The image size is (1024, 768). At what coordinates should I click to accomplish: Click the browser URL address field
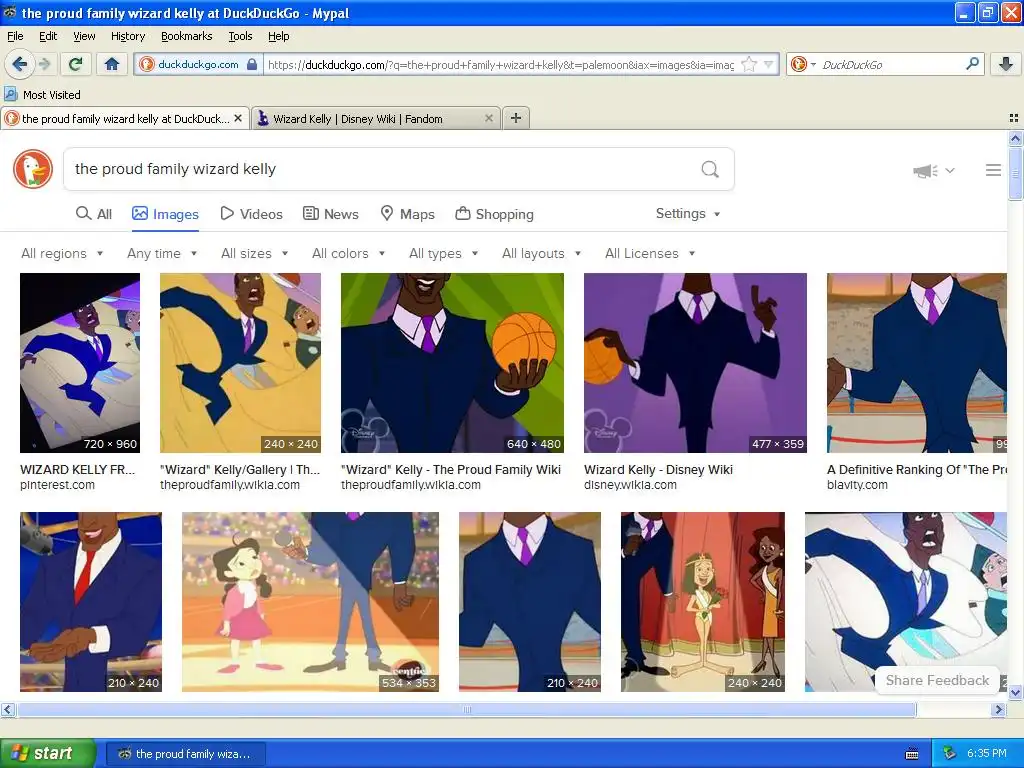(x=500, y=65)
